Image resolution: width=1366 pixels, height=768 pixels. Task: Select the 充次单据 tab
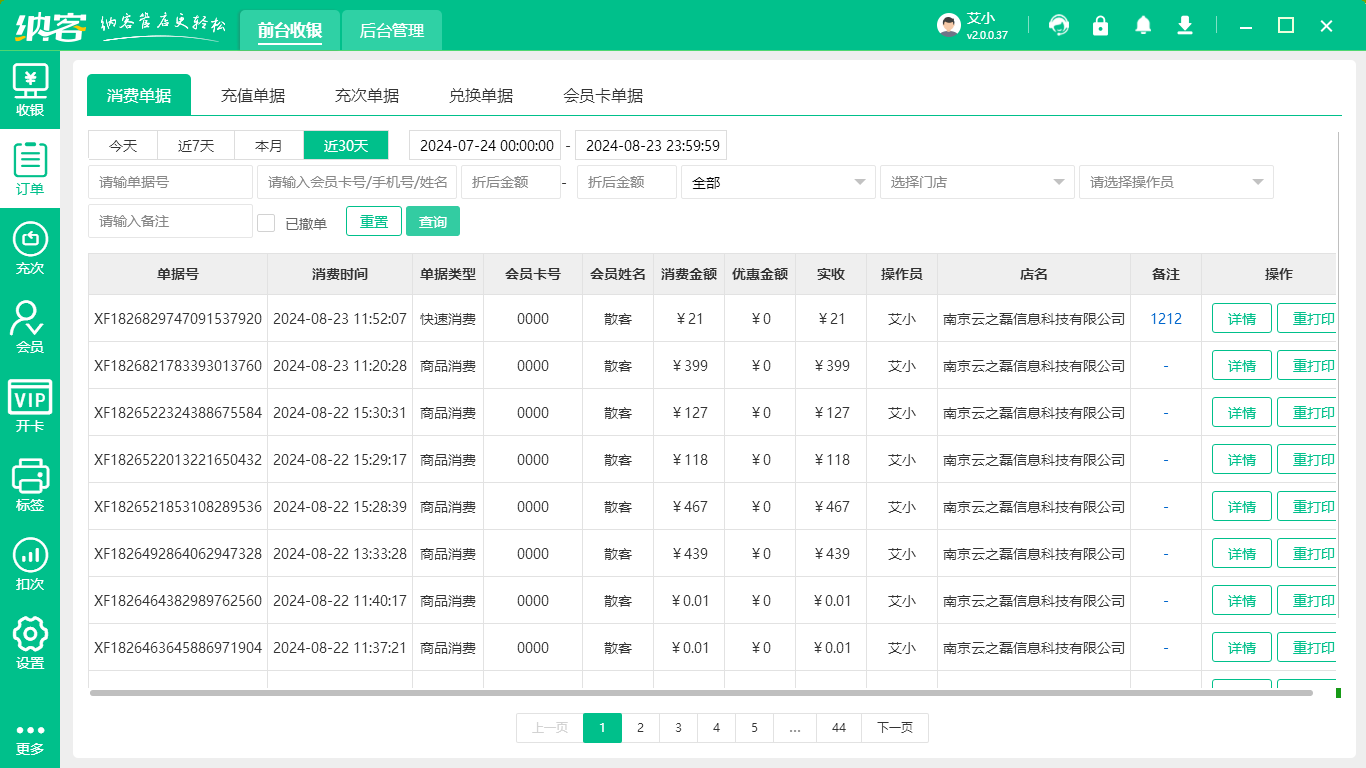367,95
